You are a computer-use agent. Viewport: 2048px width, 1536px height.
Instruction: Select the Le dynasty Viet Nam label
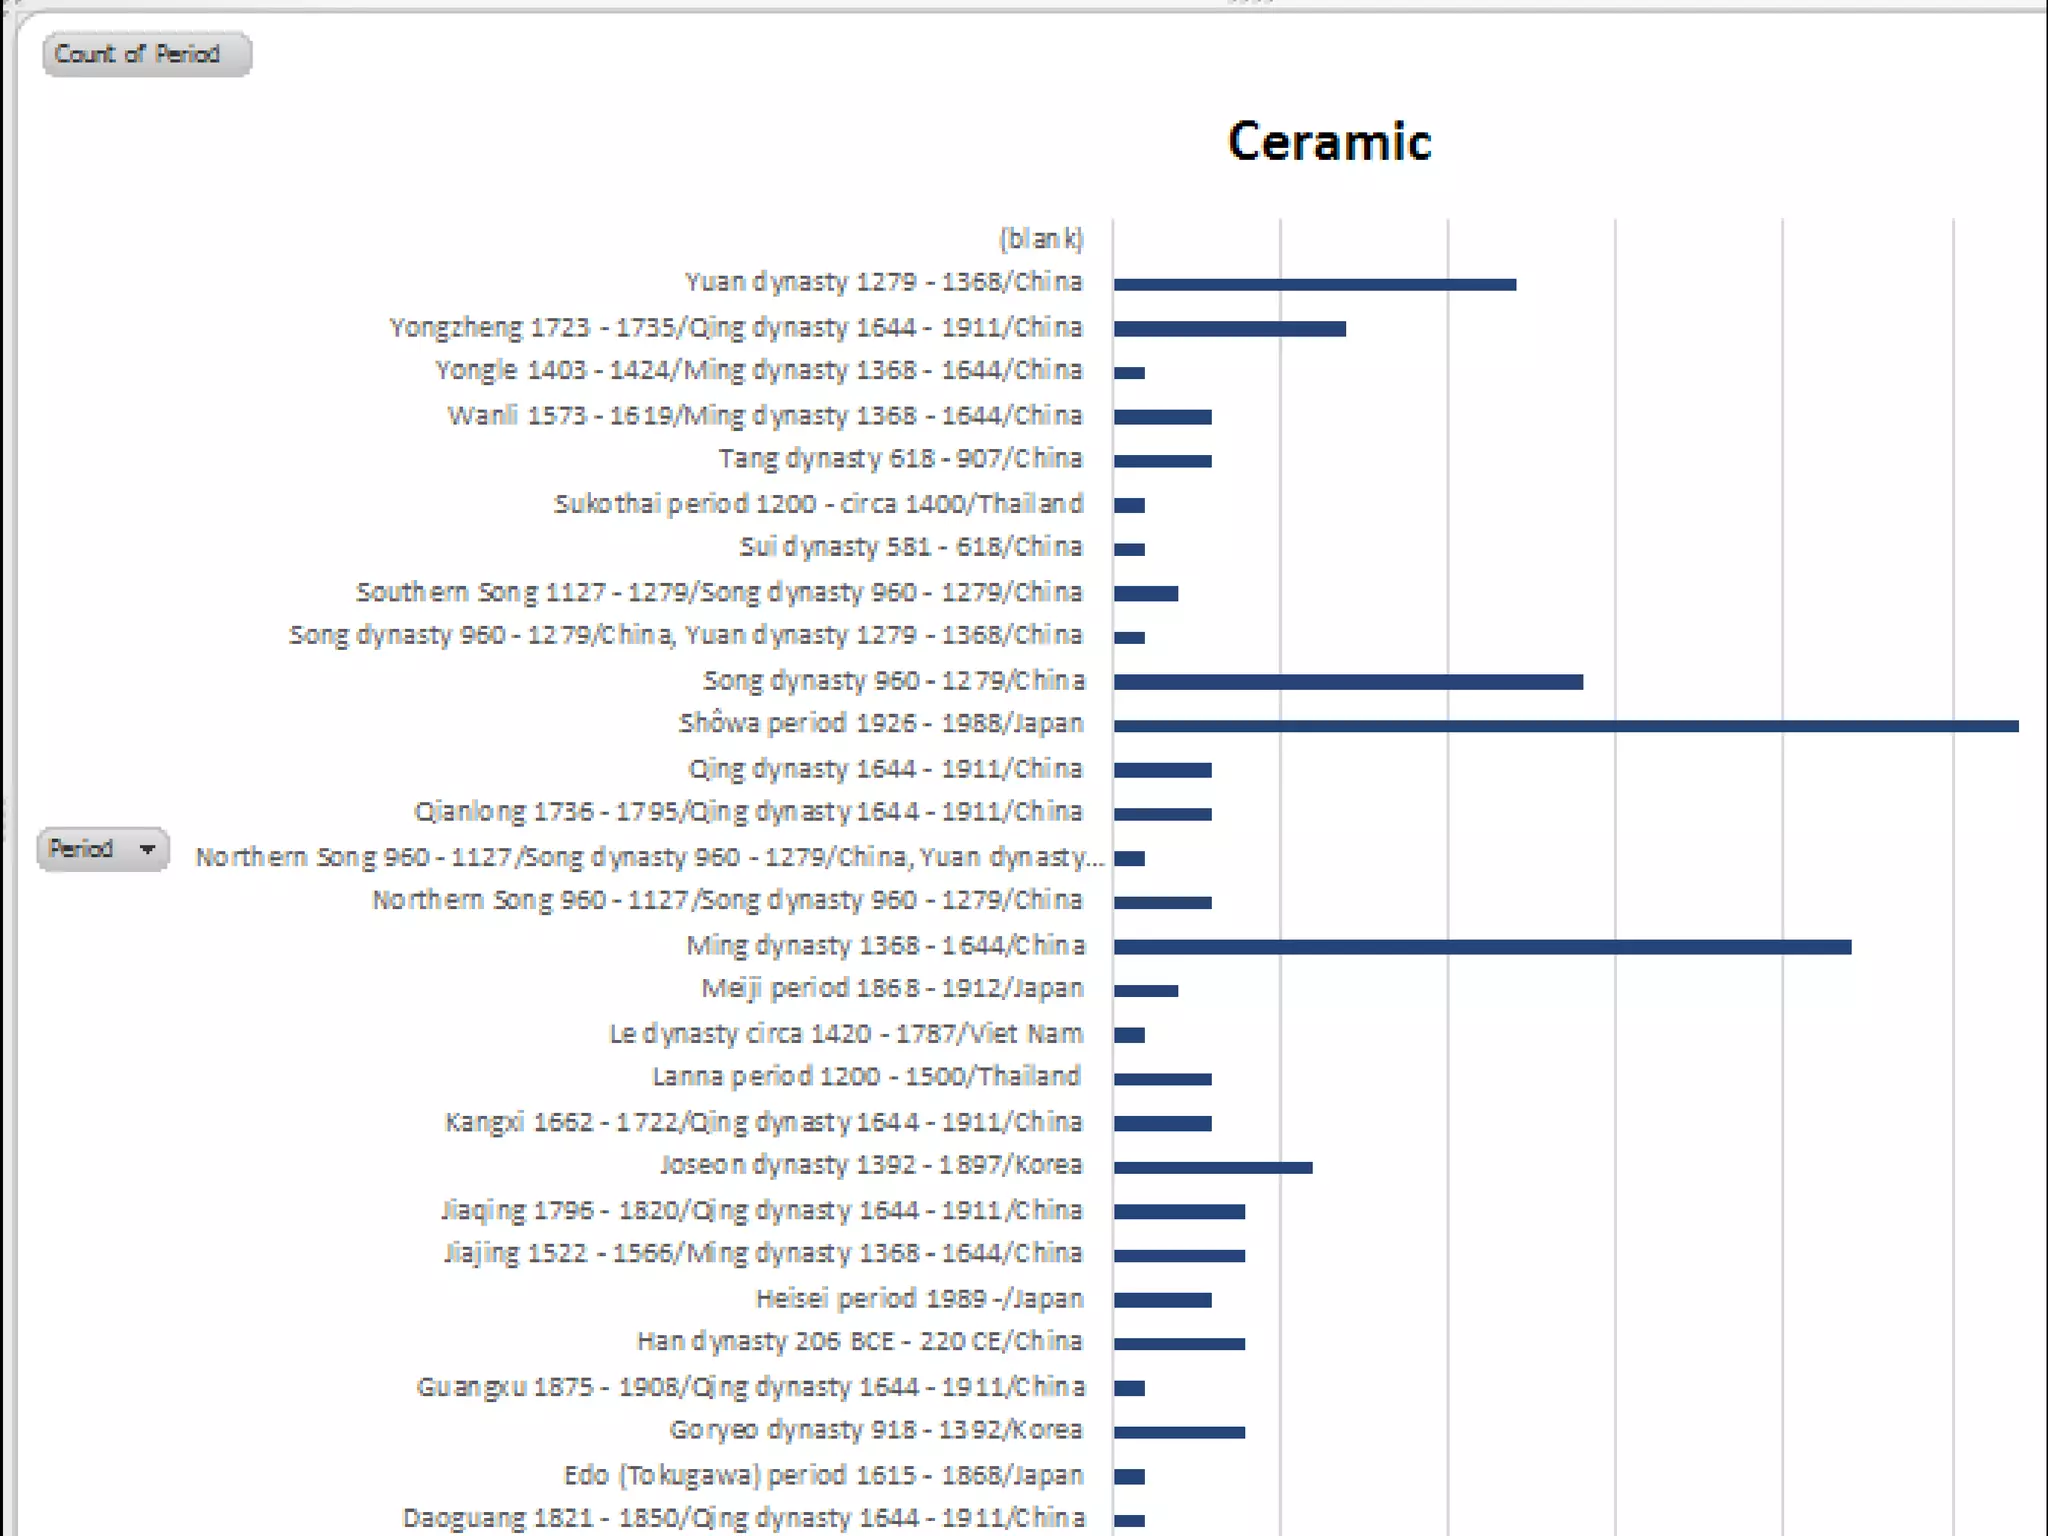[x=846, y=1034]
